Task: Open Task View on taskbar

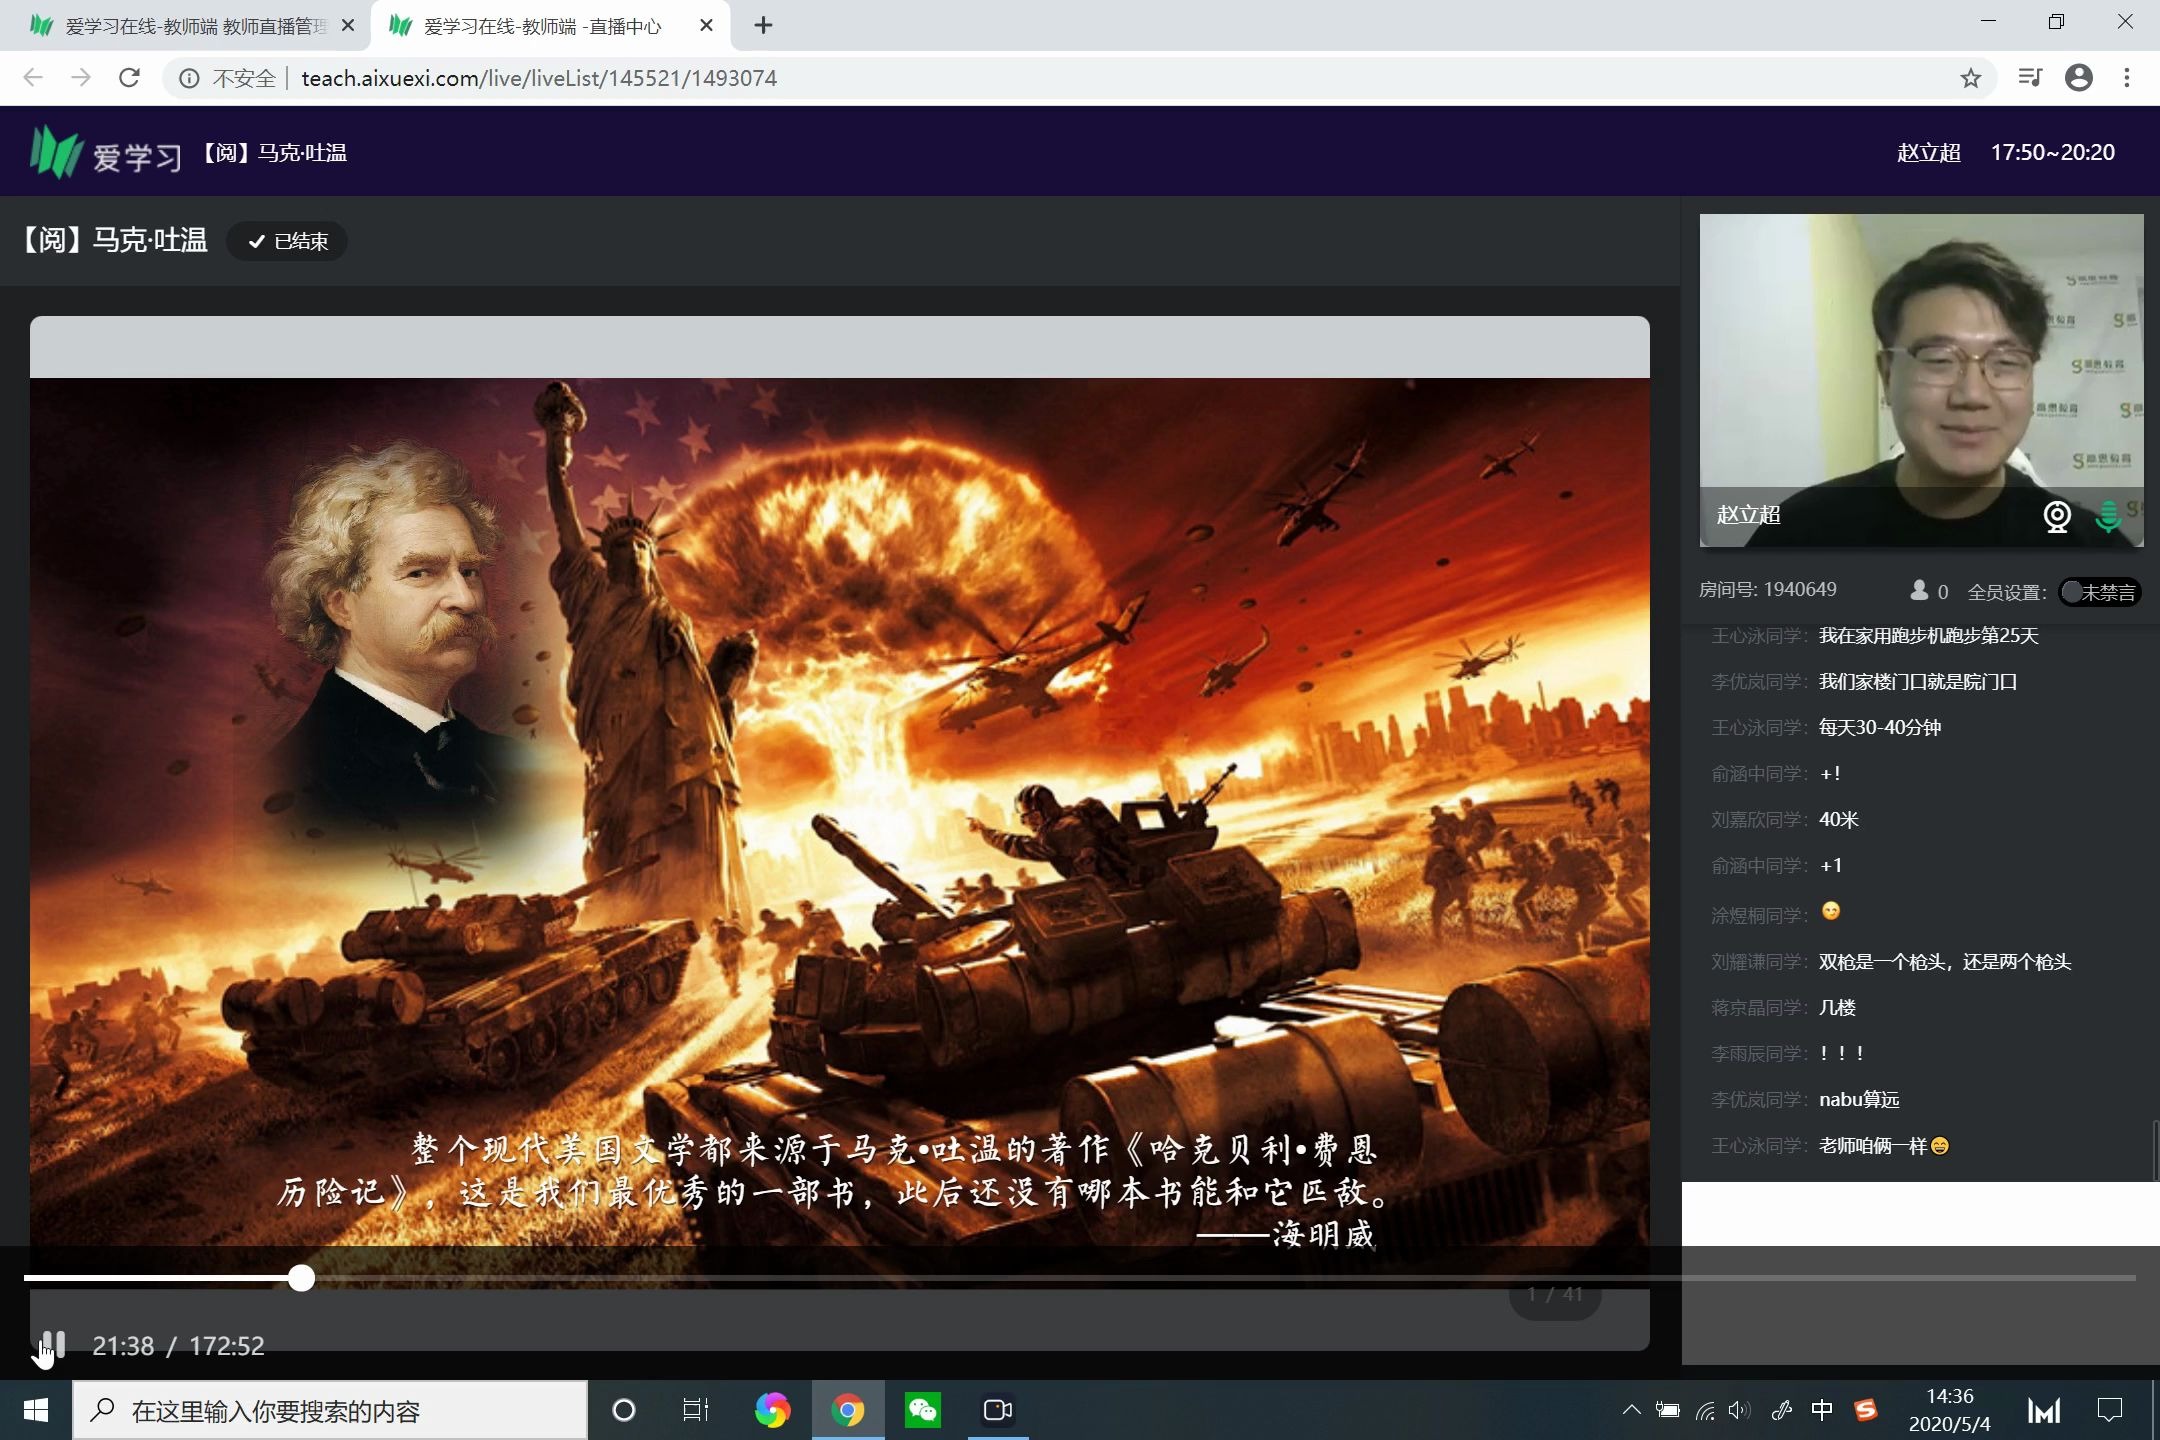Action: click(695, 1410)
